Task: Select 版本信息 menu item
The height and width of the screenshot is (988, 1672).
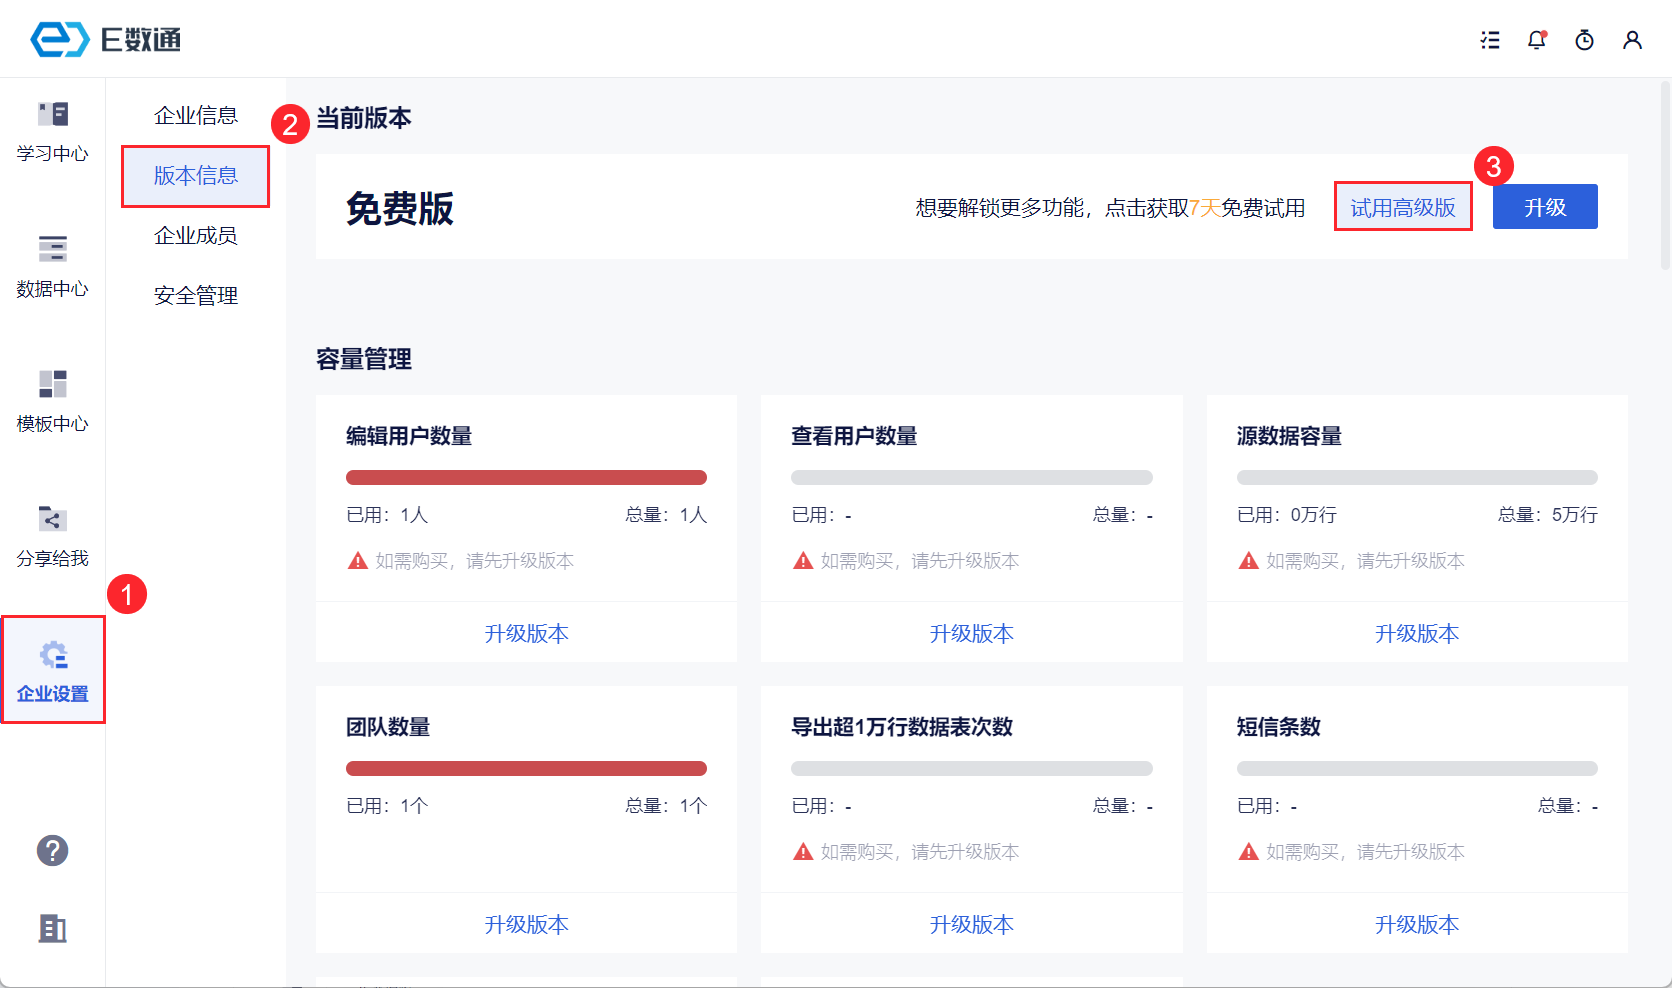Action: click(x=196, y=176)
